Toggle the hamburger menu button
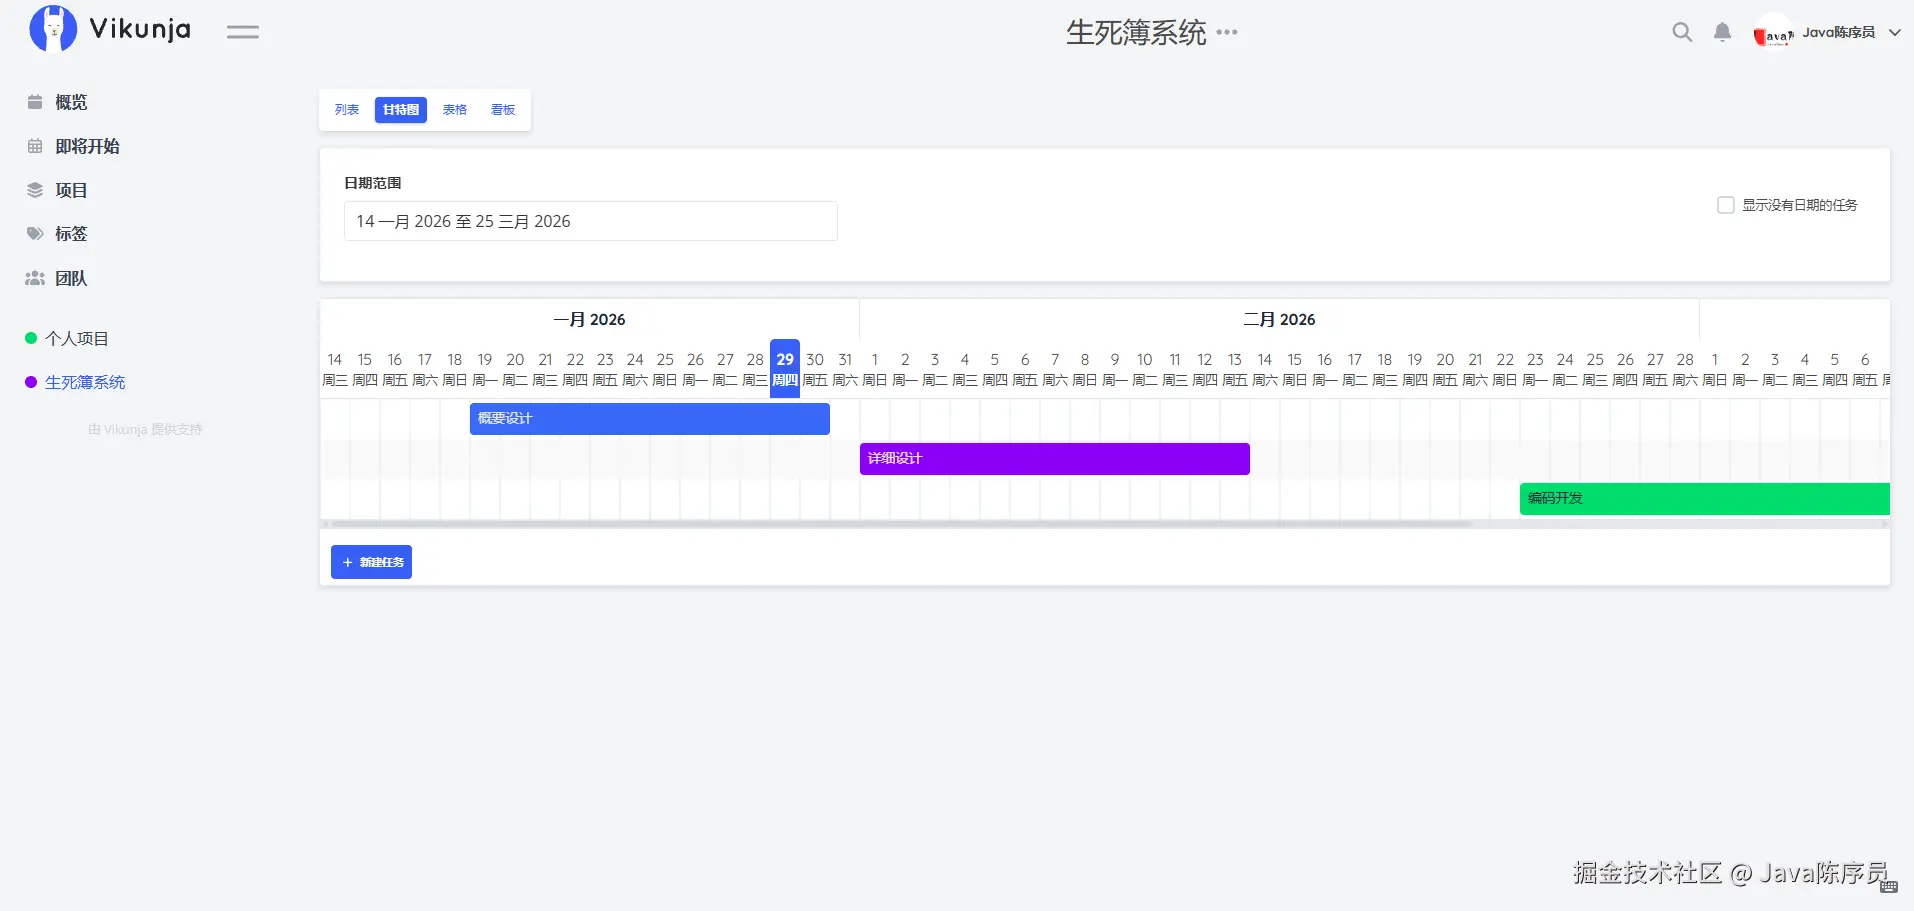The width and height of the screenshot is (1914, 911). click(242, 32)
